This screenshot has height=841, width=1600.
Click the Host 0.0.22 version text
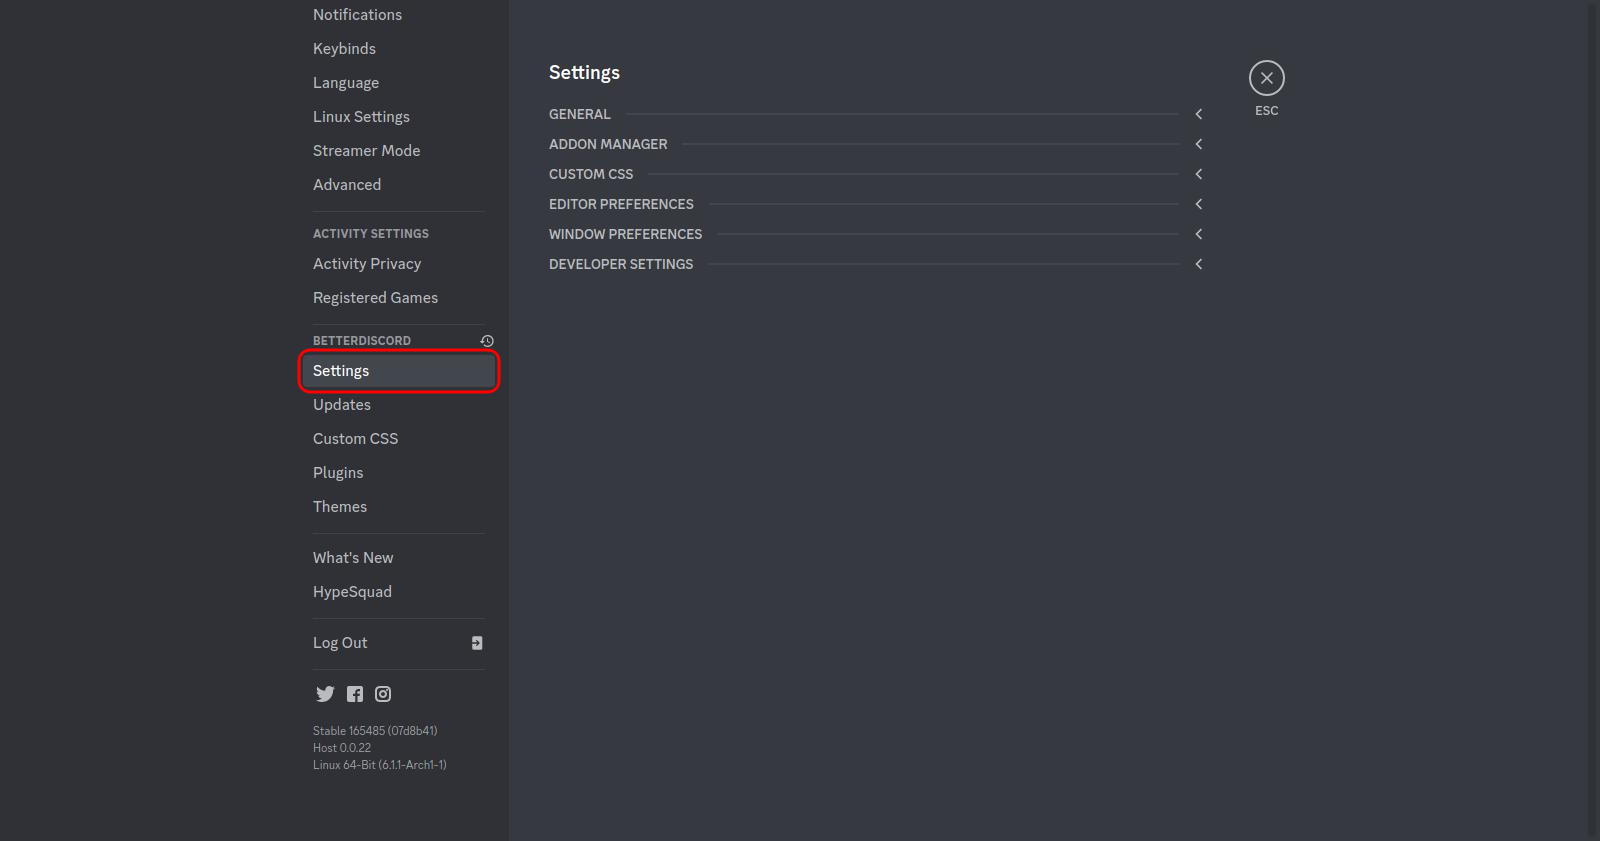(x=342, y=748)
